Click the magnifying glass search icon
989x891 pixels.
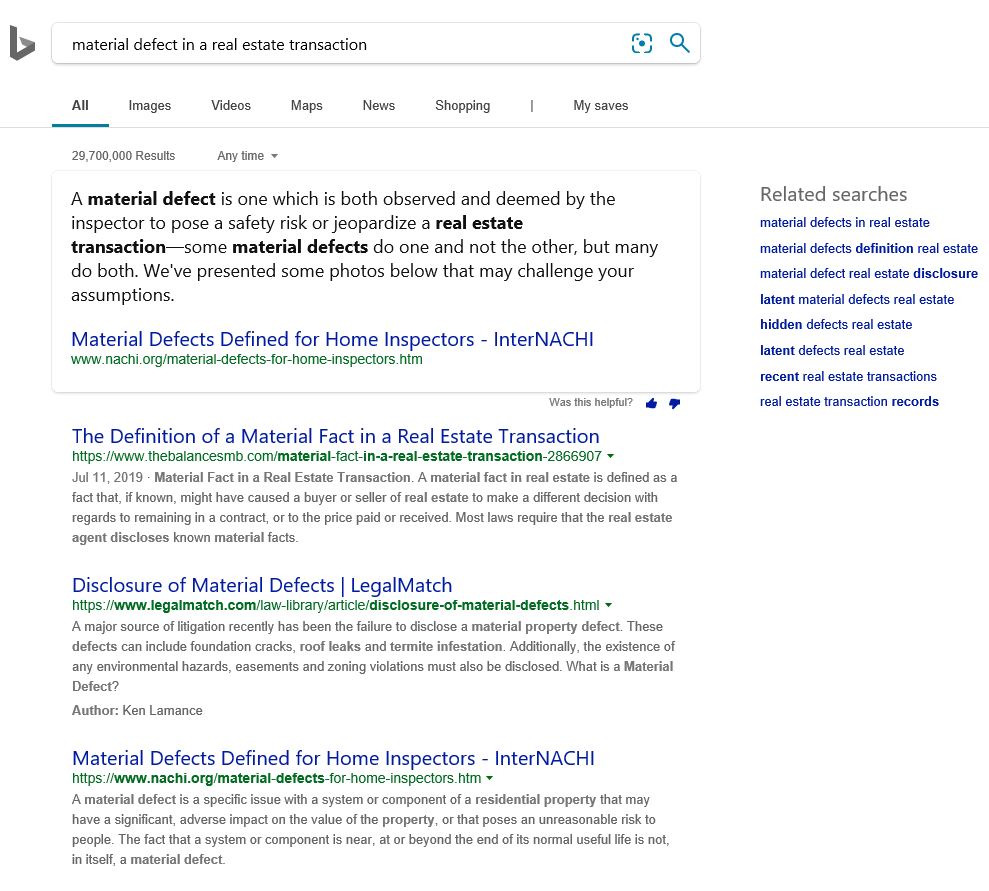click(679, 43)
